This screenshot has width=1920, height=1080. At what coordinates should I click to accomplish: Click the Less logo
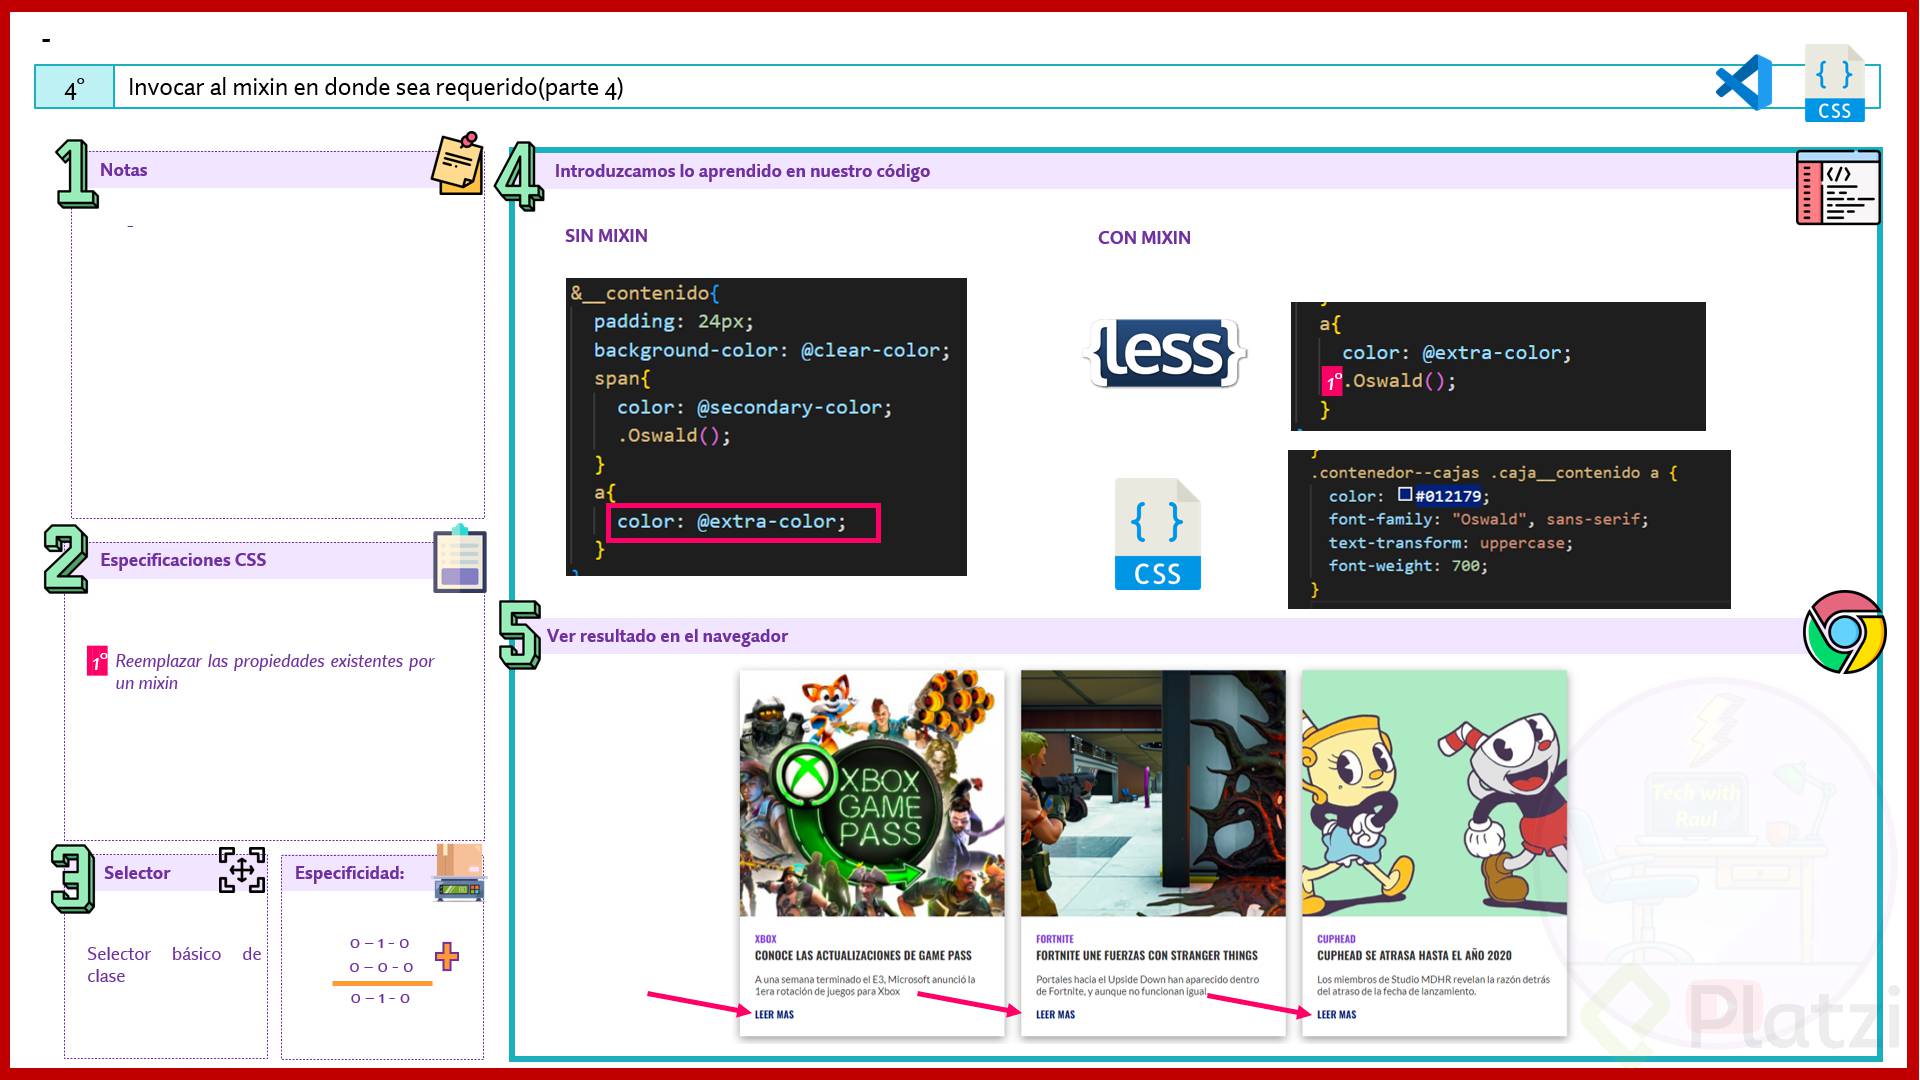[x=1164, y=353]
